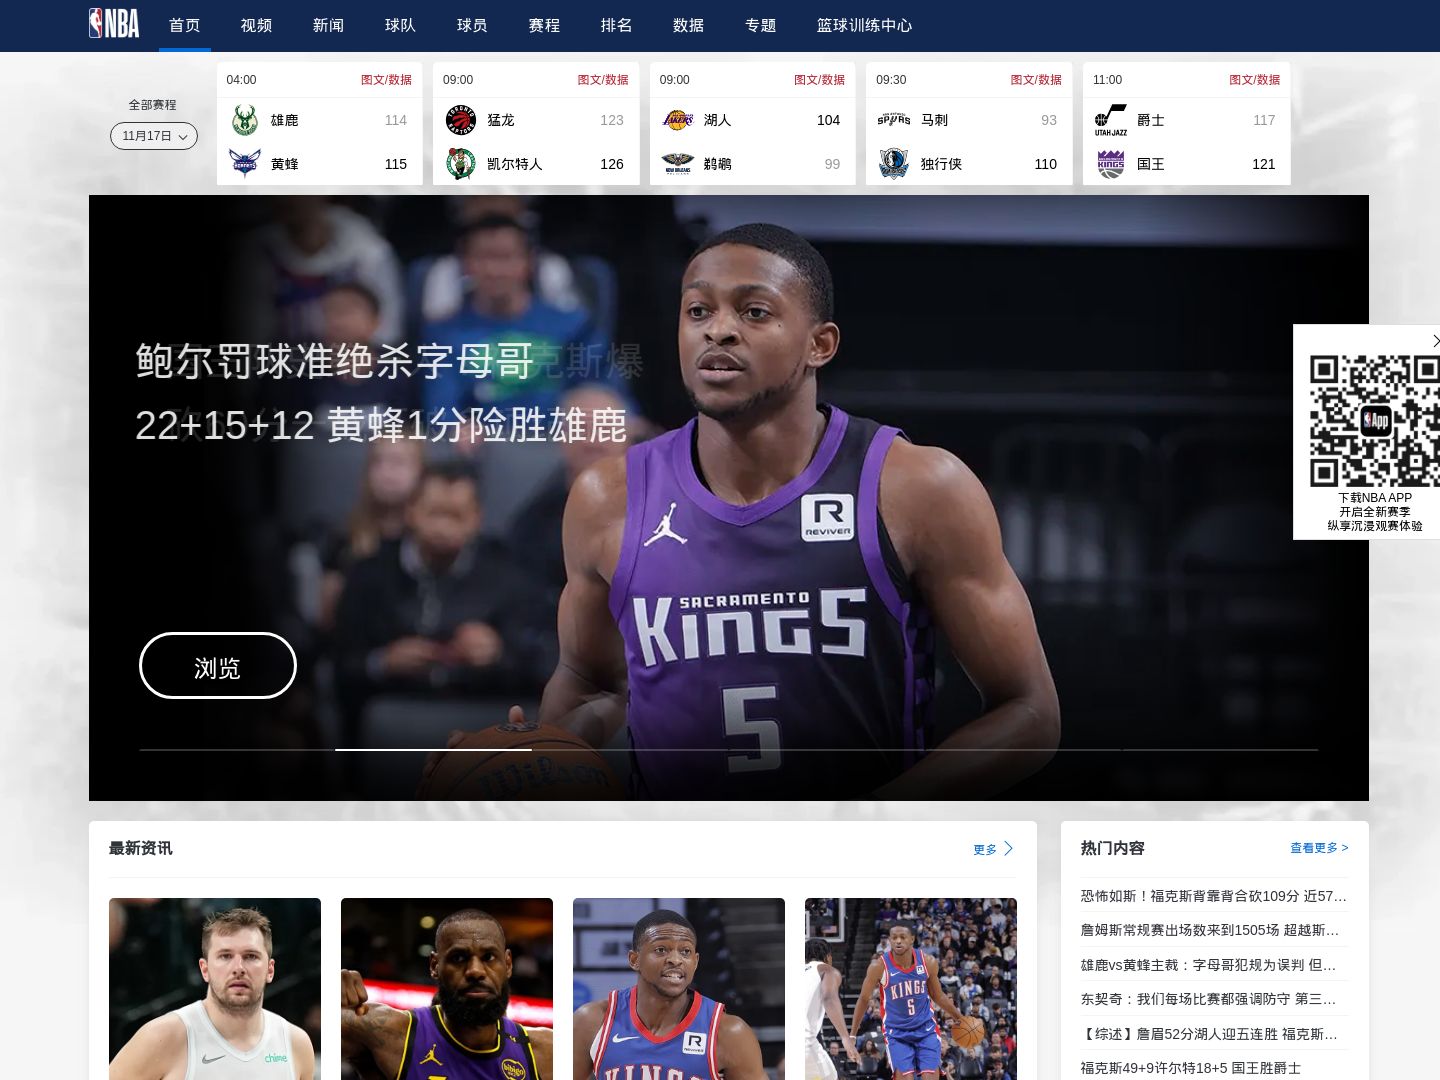Open the 视频 menu item
This screenshot has height=1080, width=1440.
click(256, 25)
